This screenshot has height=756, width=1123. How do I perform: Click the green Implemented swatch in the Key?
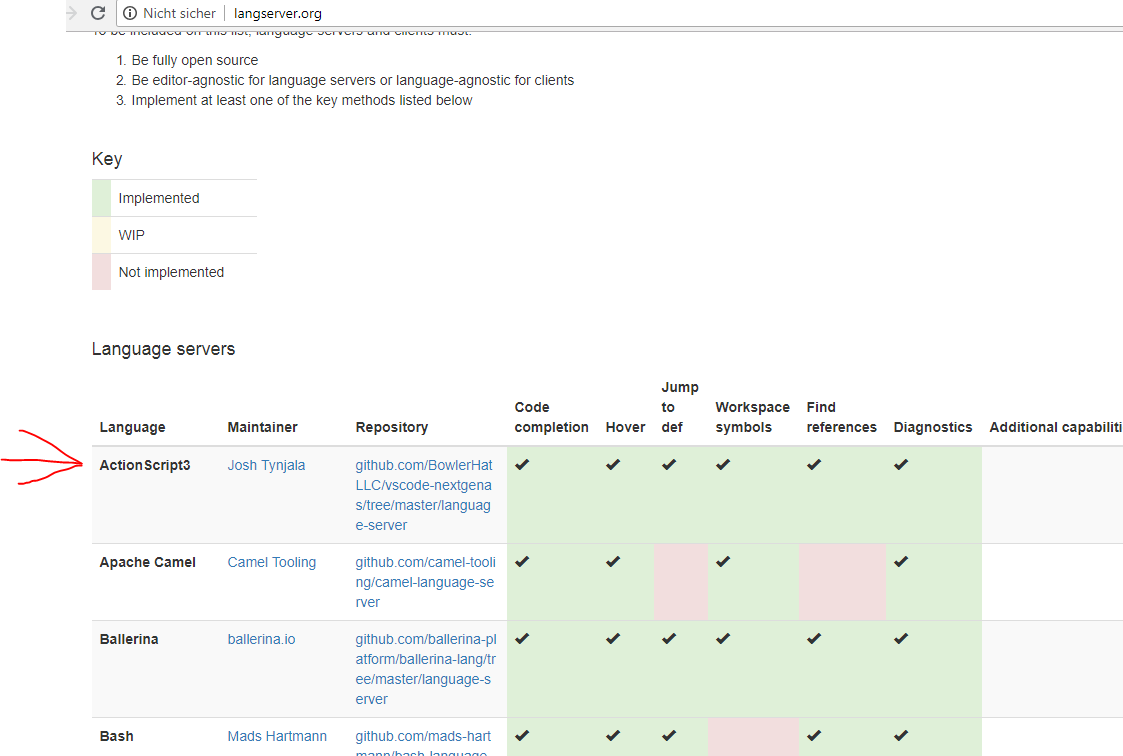pyautogui.click(x=100, y=197)
